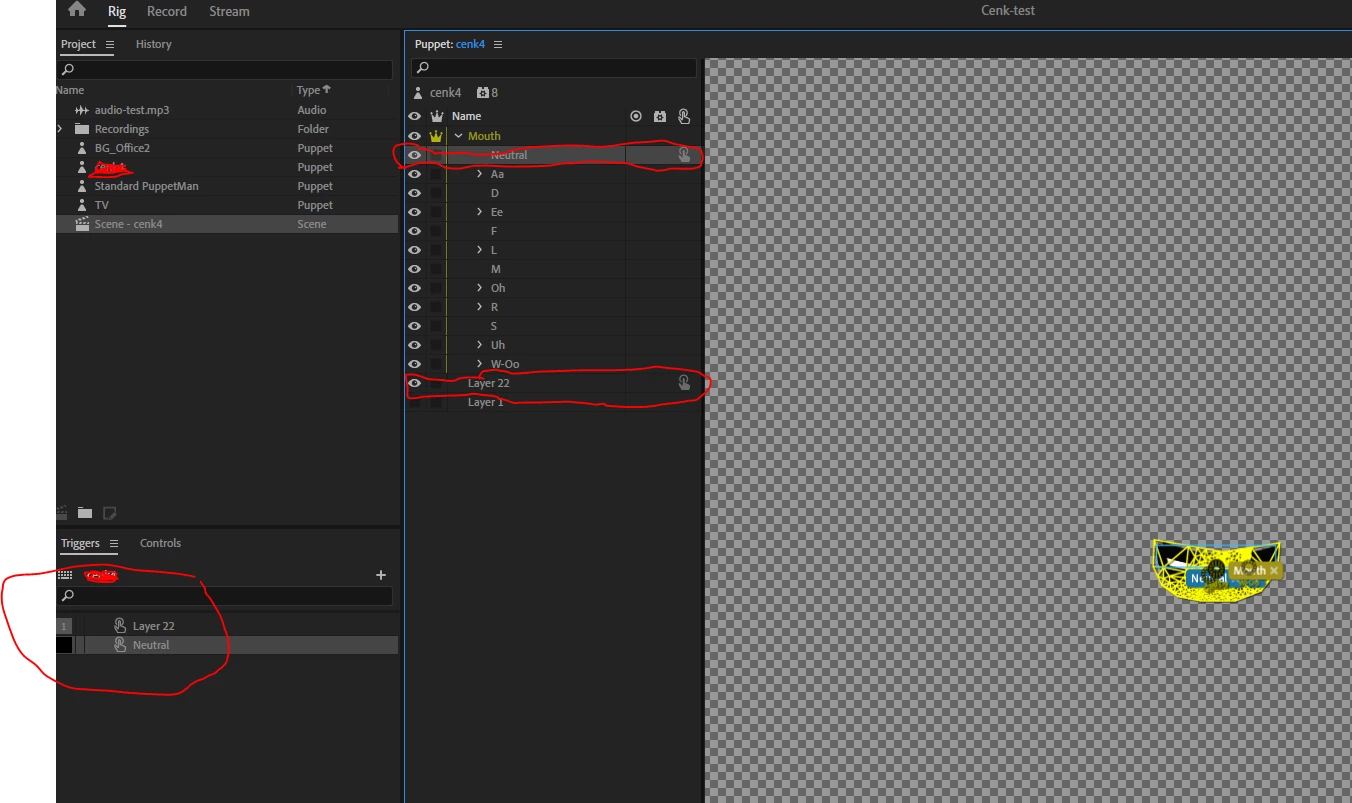Click the crown independence column header
1352x803 pixels.
436,116
